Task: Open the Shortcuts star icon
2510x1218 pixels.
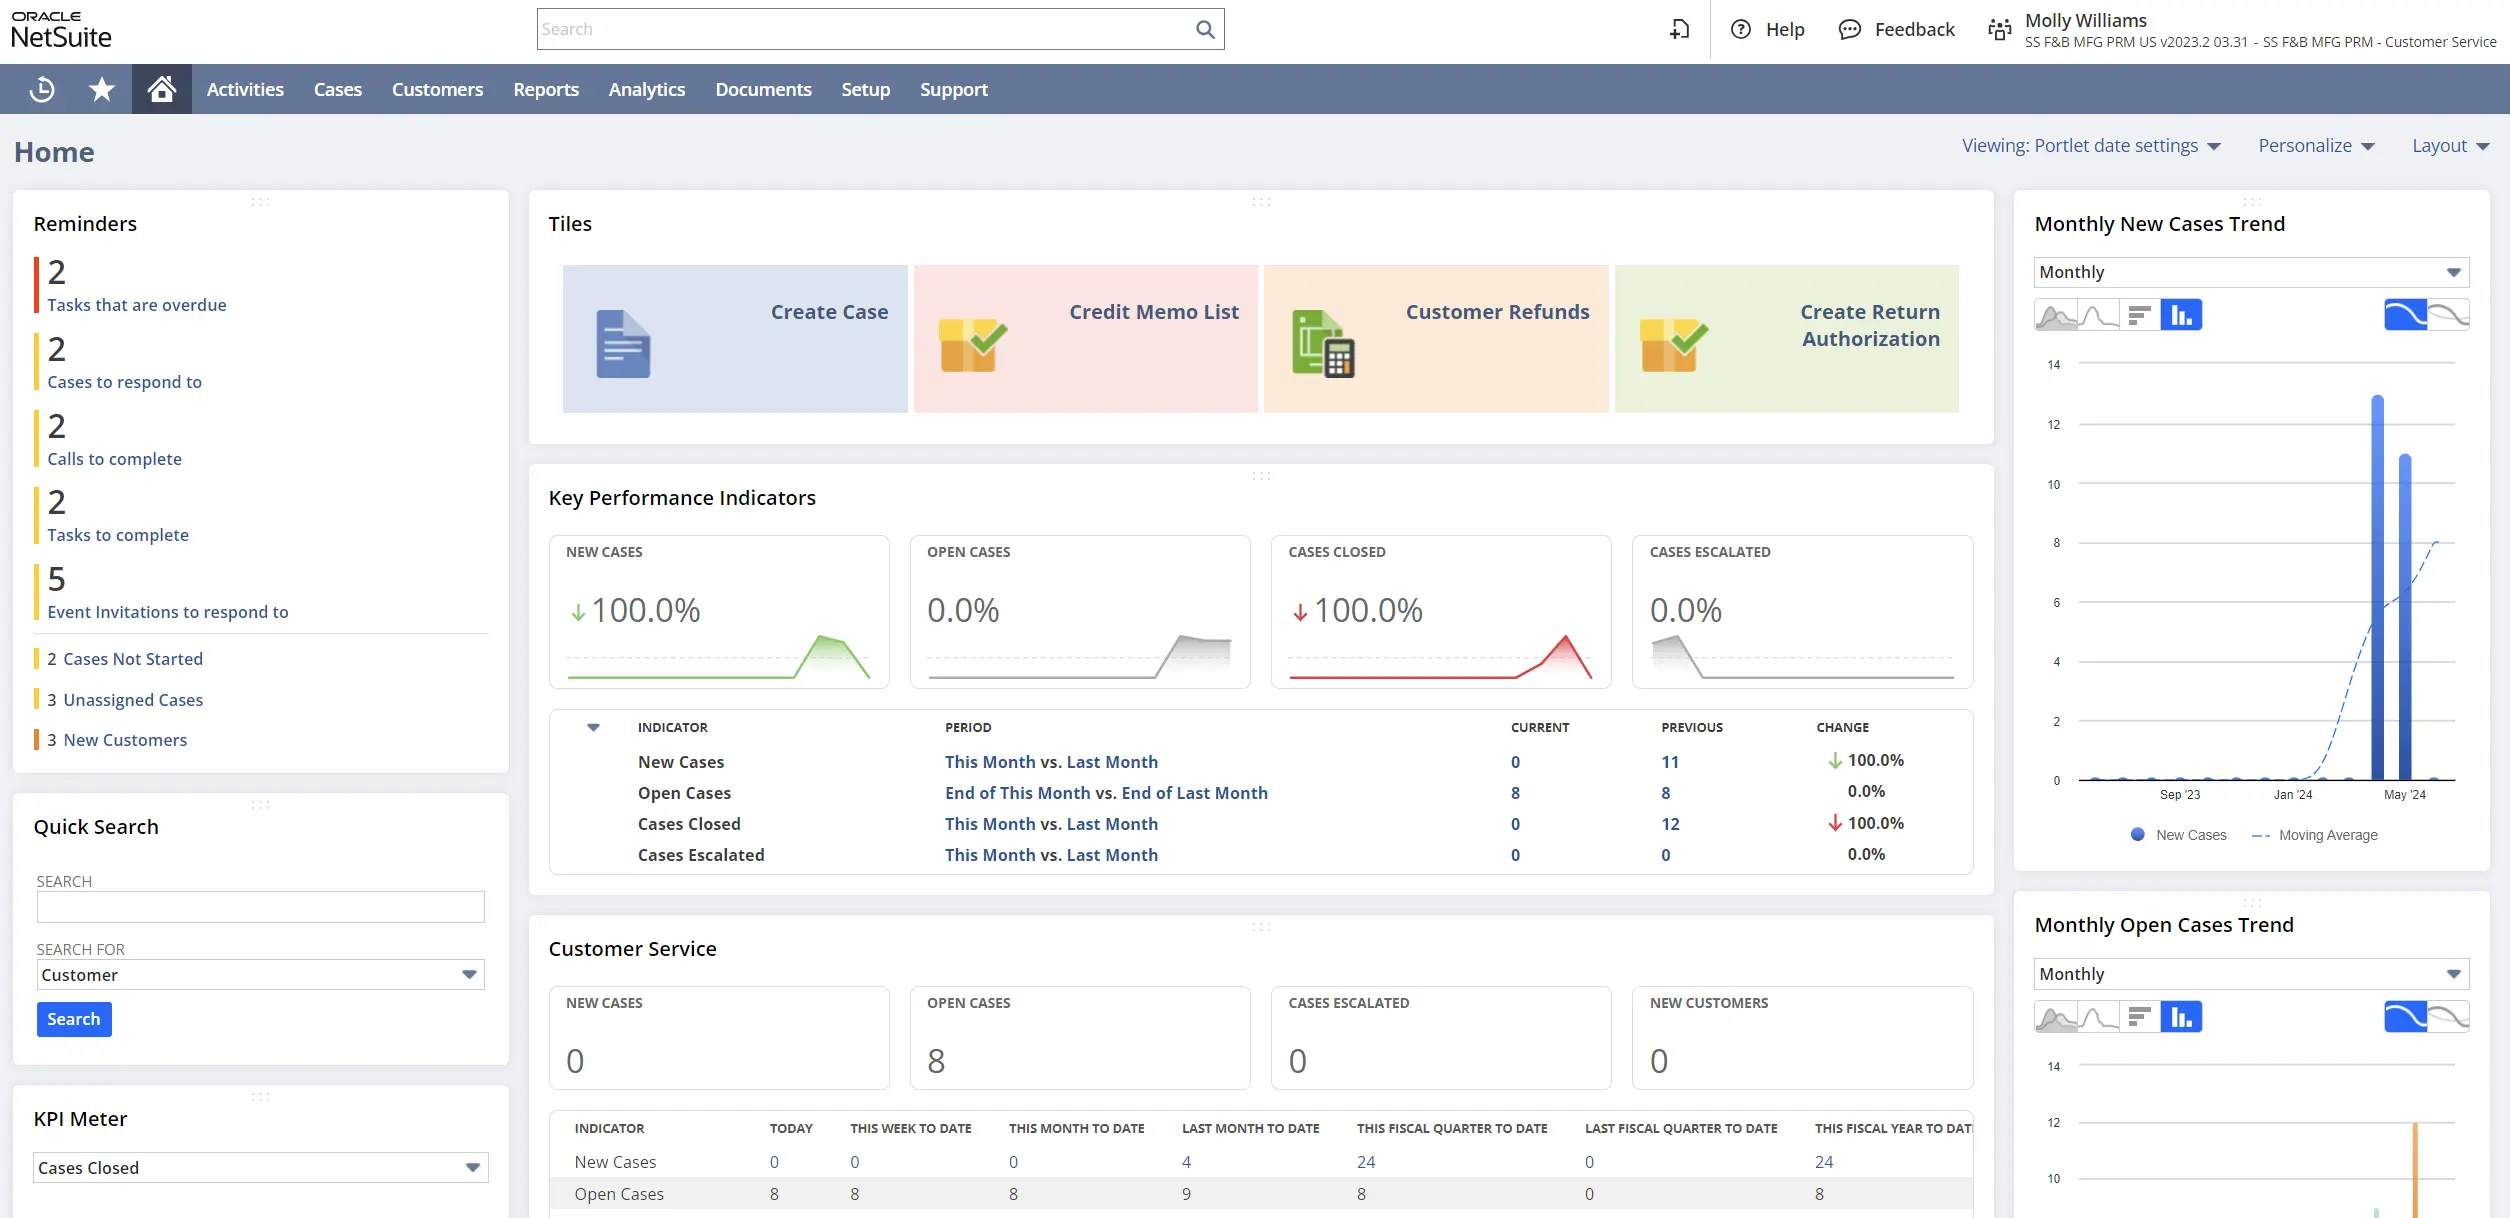Action: [101, 89]
